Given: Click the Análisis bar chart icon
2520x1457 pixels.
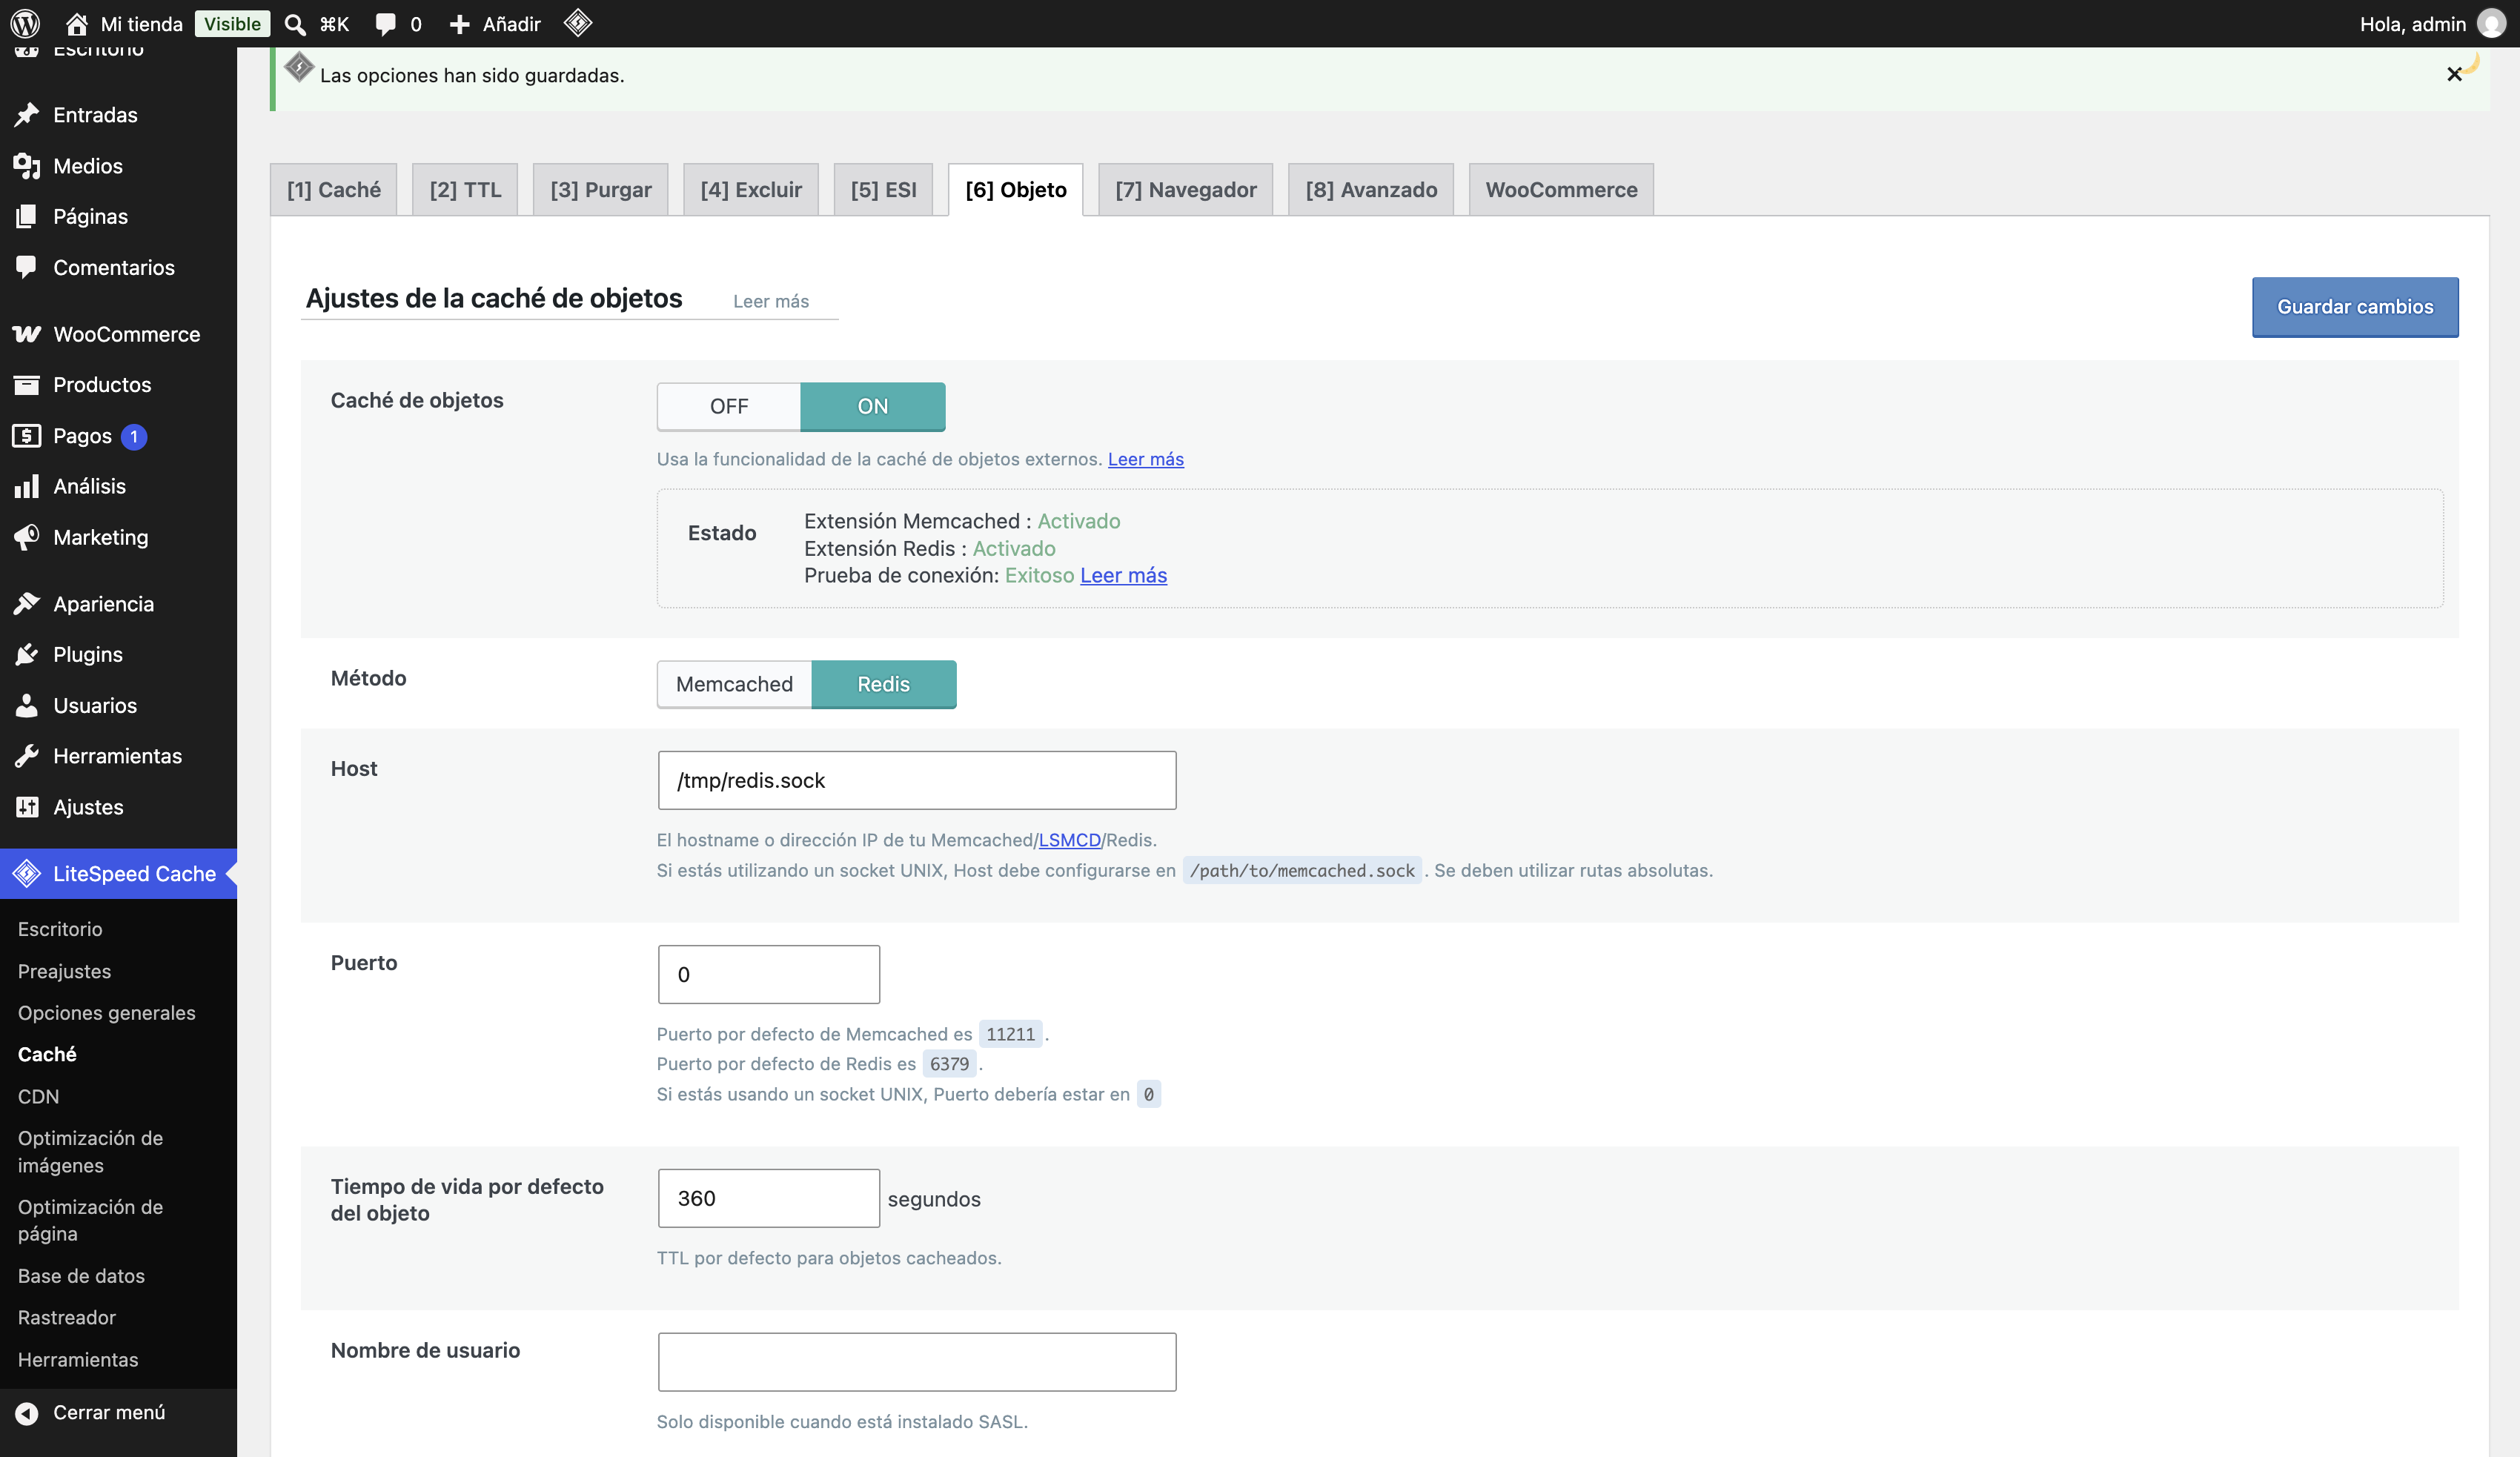Looking at the screenshot, I should tap(27, 486).
